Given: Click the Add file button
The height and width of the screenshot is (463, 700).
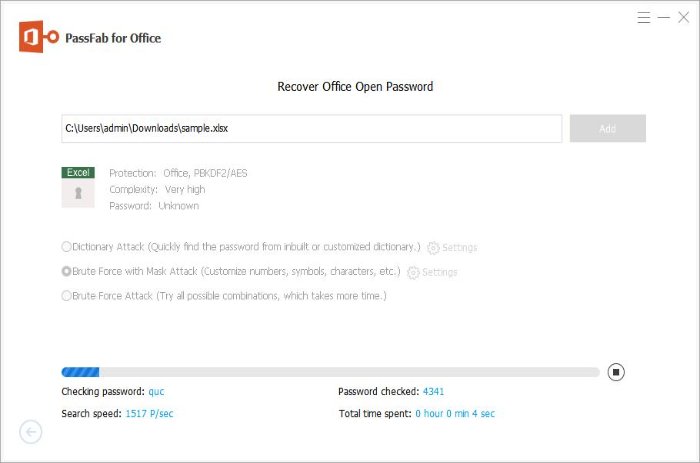Looking at the screenshot, I should click(x=608, y=129).
